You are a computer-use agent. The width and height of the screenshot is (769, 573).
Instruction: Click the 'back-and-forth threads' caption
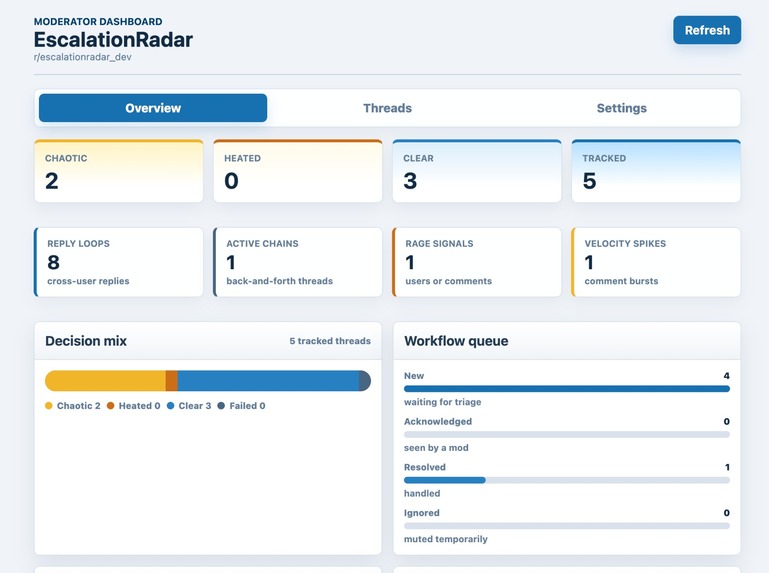pyautogui.click(x=280, y=281)
